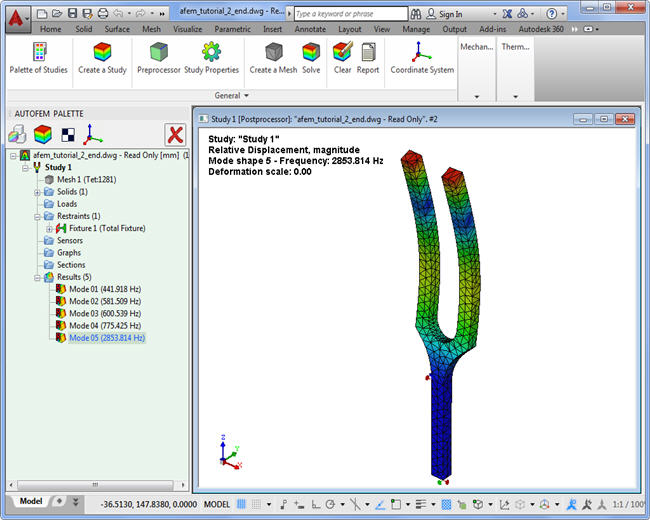Click the keyword search input field
650x520 pixels.
tap(351, 14)
